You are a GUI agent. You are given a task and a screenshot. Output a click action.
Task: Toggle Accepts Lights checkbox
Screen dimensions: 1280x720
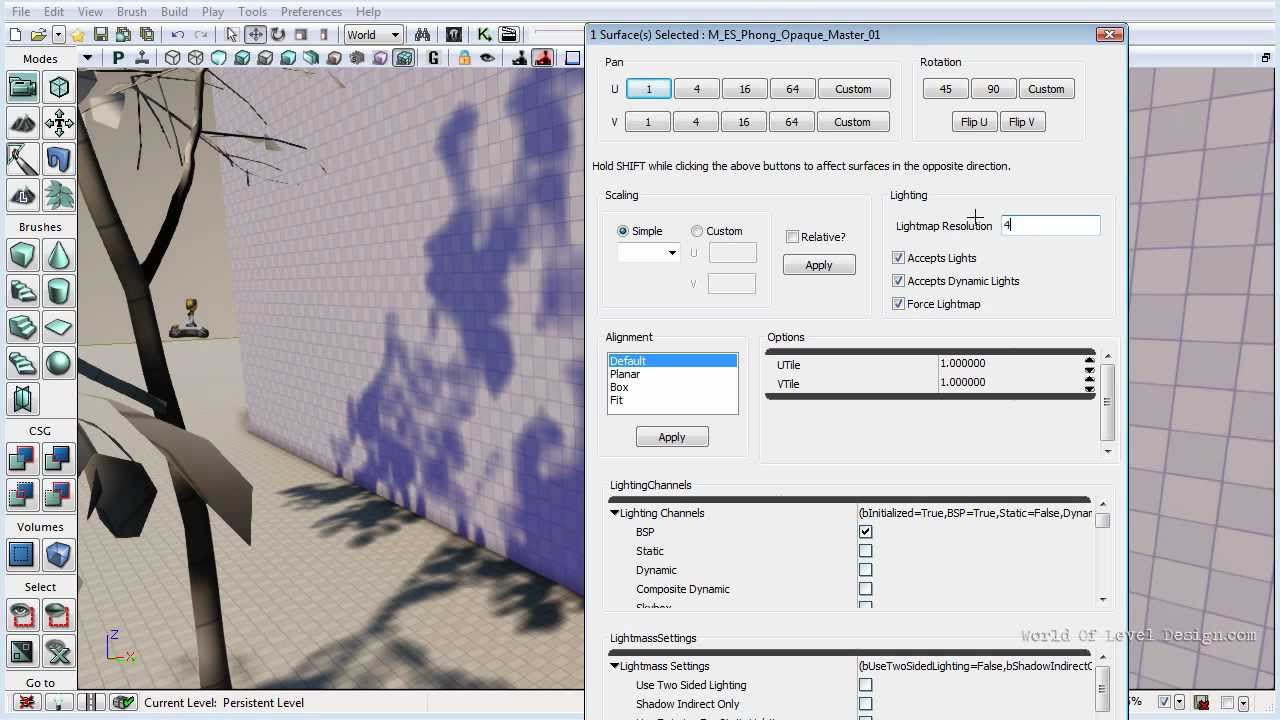[898, 258]
